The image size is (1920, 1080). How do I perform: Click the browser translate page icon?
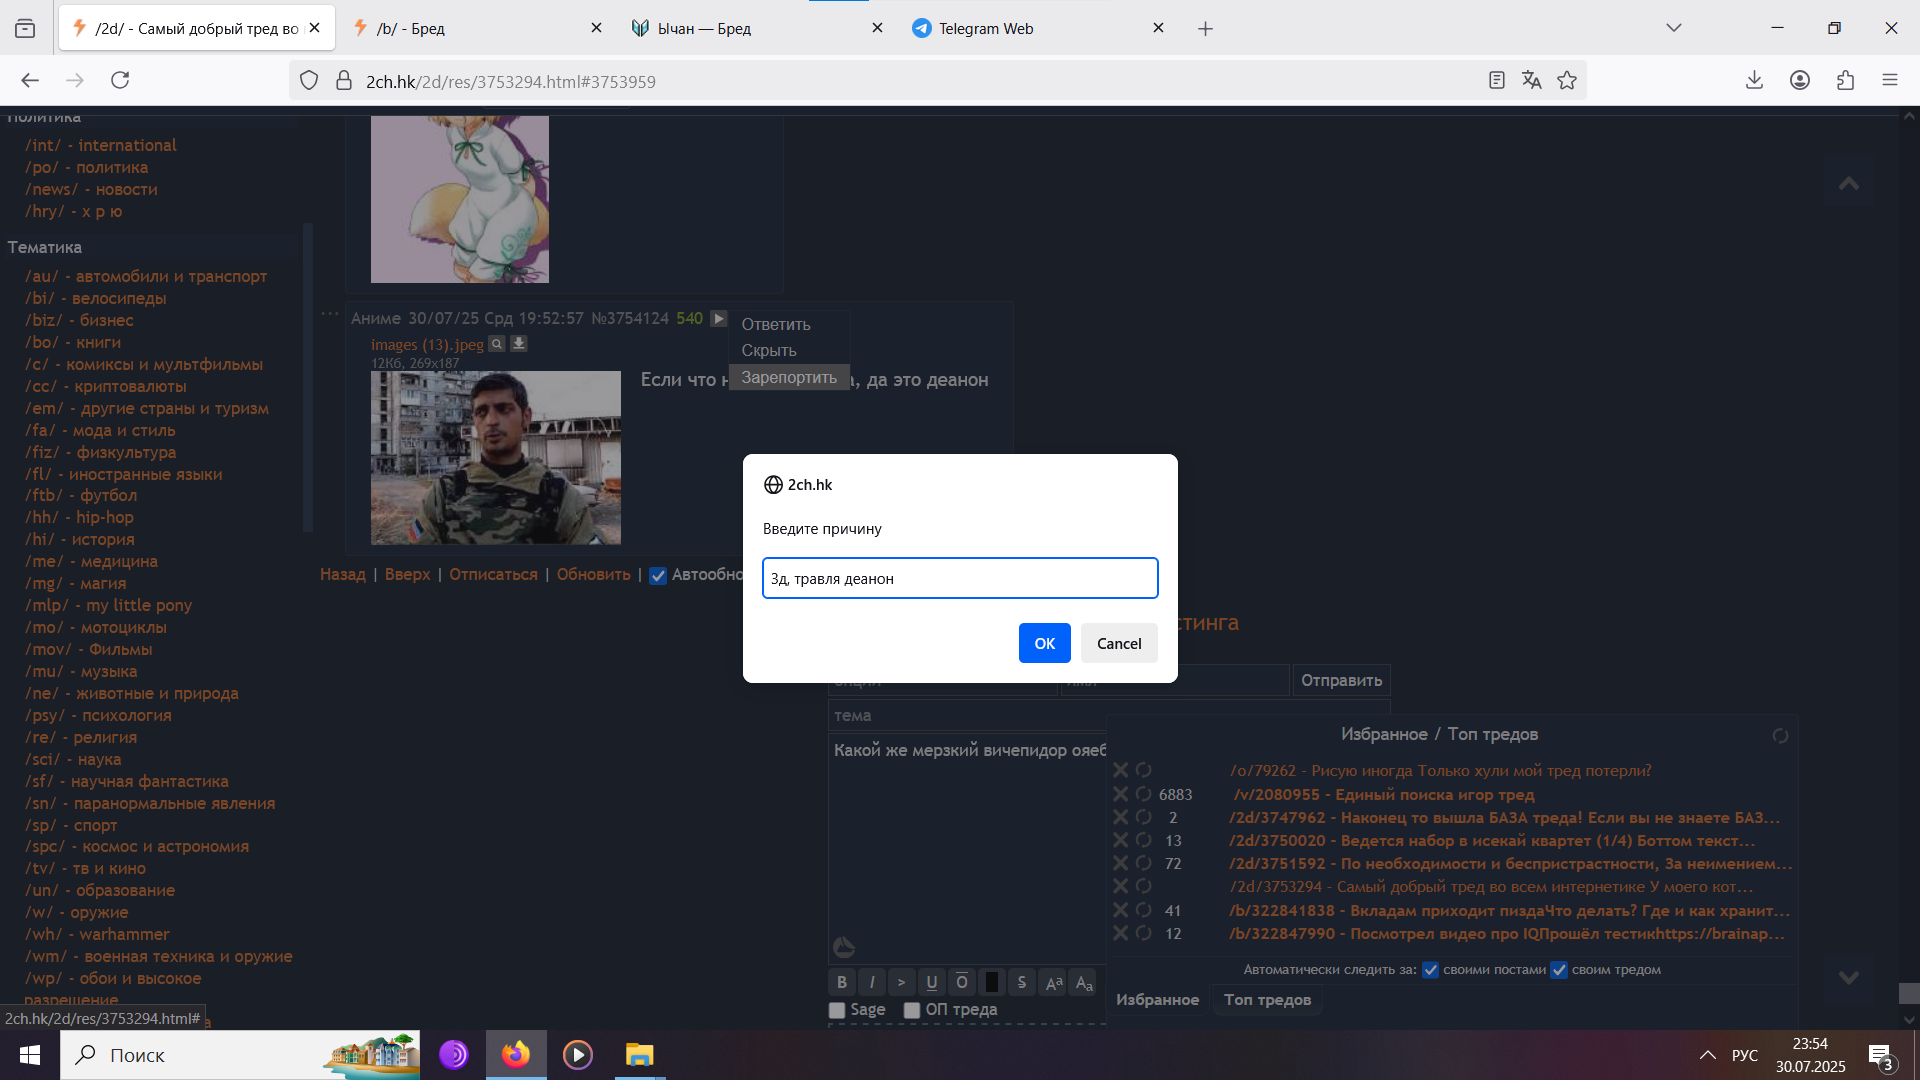(x=1531, y=81)
